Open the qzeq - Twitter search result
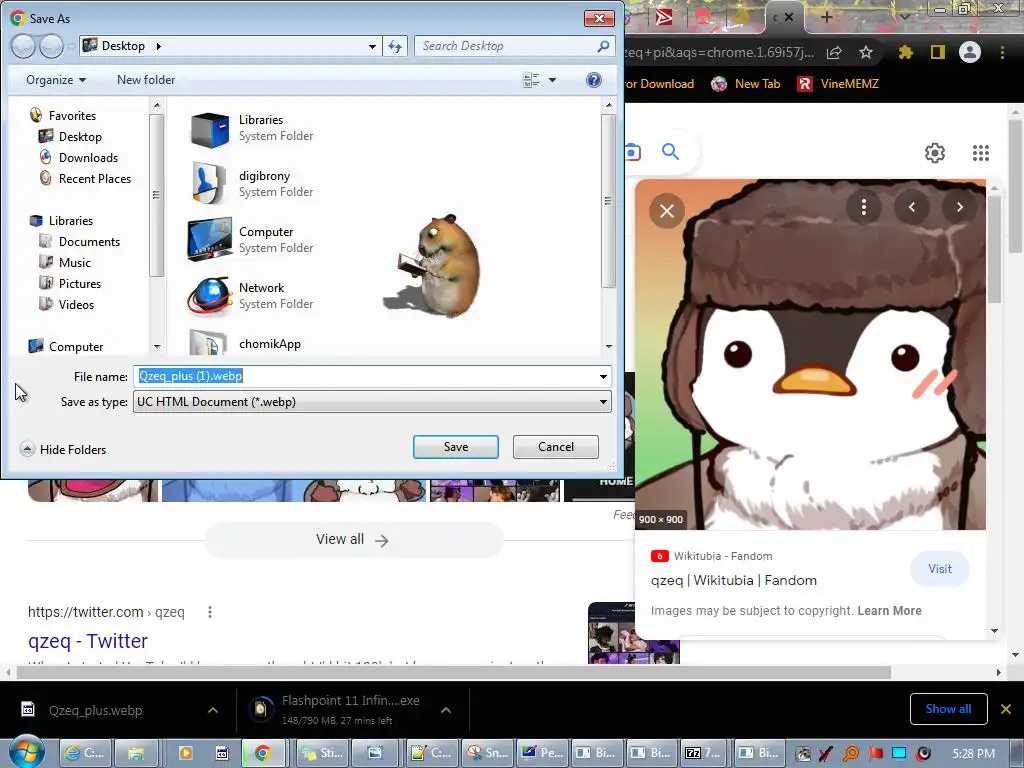The height and width of the screenshot is (768, 1024). 88,641
